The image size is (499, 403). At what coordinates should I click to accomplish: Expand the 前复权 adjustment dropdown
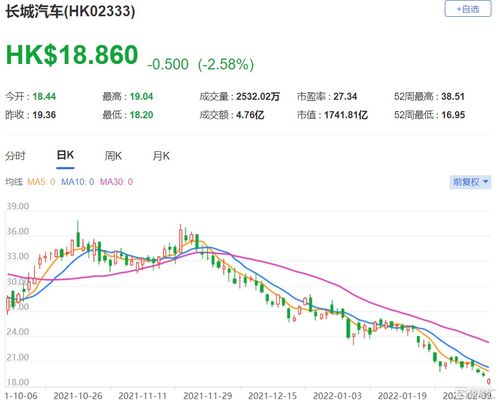point(470,182)
